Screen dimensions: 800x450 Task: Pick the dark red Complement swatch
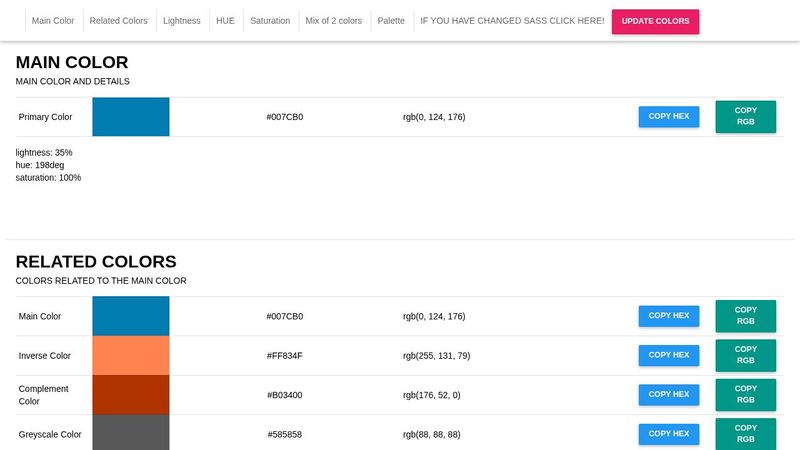click(131, 395)
